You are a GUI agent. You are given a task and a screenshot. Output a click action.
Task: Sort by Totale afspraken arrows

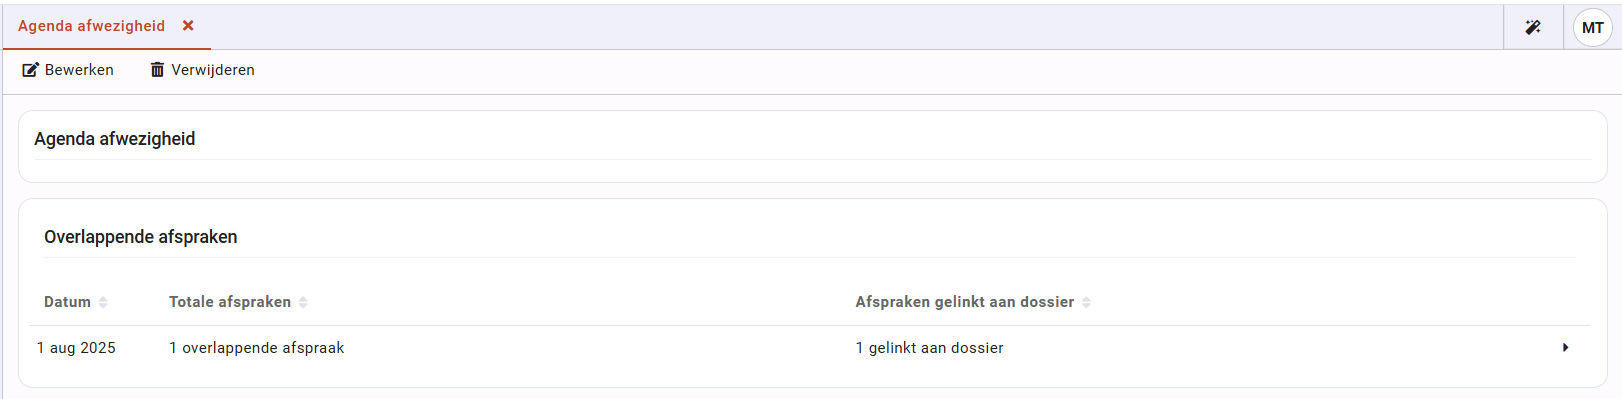pos(303,302)
